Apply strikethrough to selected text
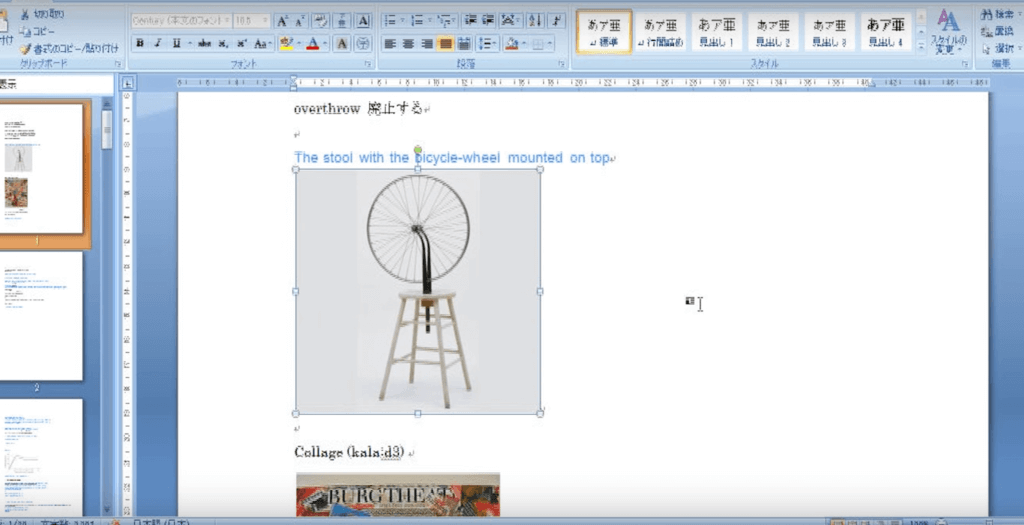The height and width of the screenshot is (525, 1024). point(205,43)
